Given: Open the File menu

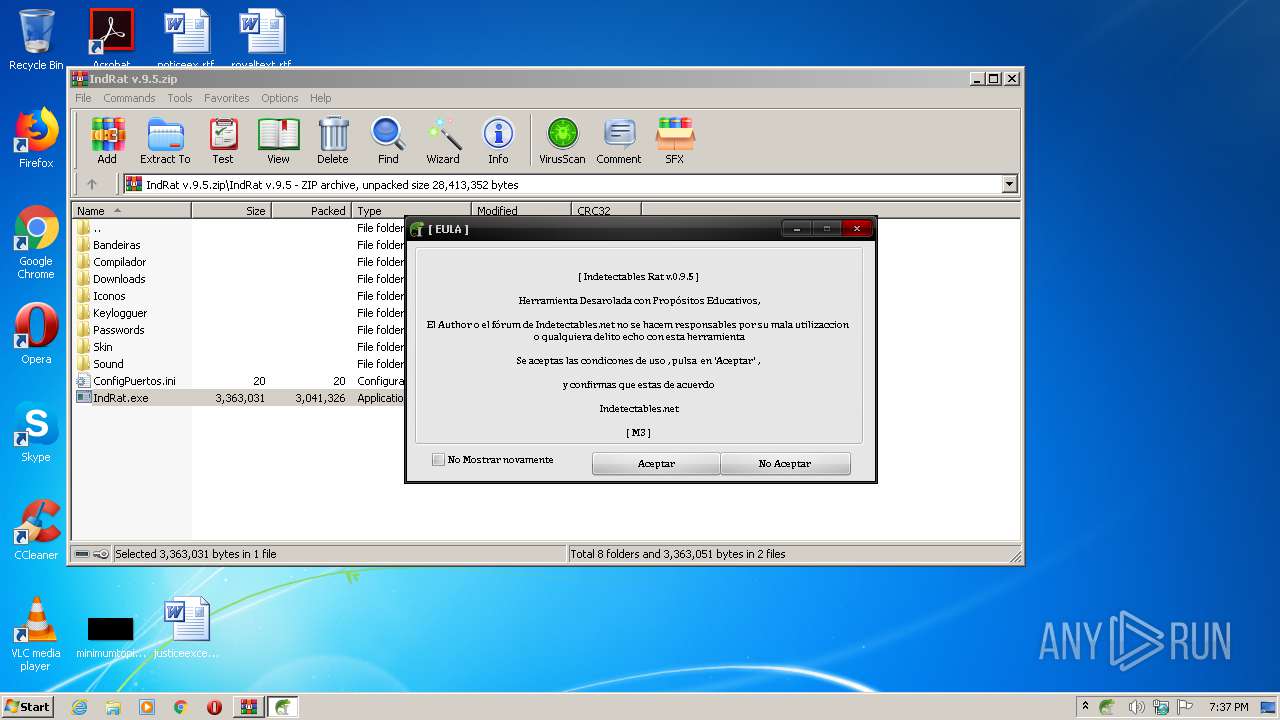Looking at the screenshot, I should click(x=83, y=98).
